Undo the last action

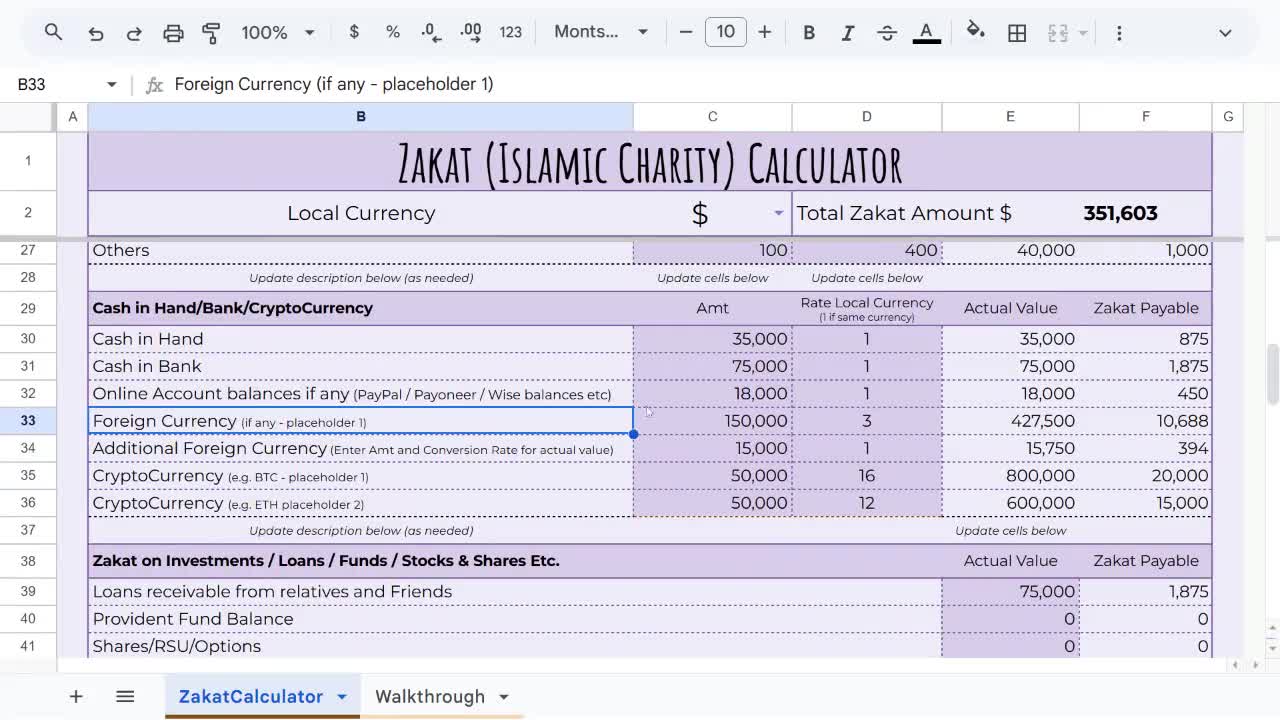coord(95,32)
